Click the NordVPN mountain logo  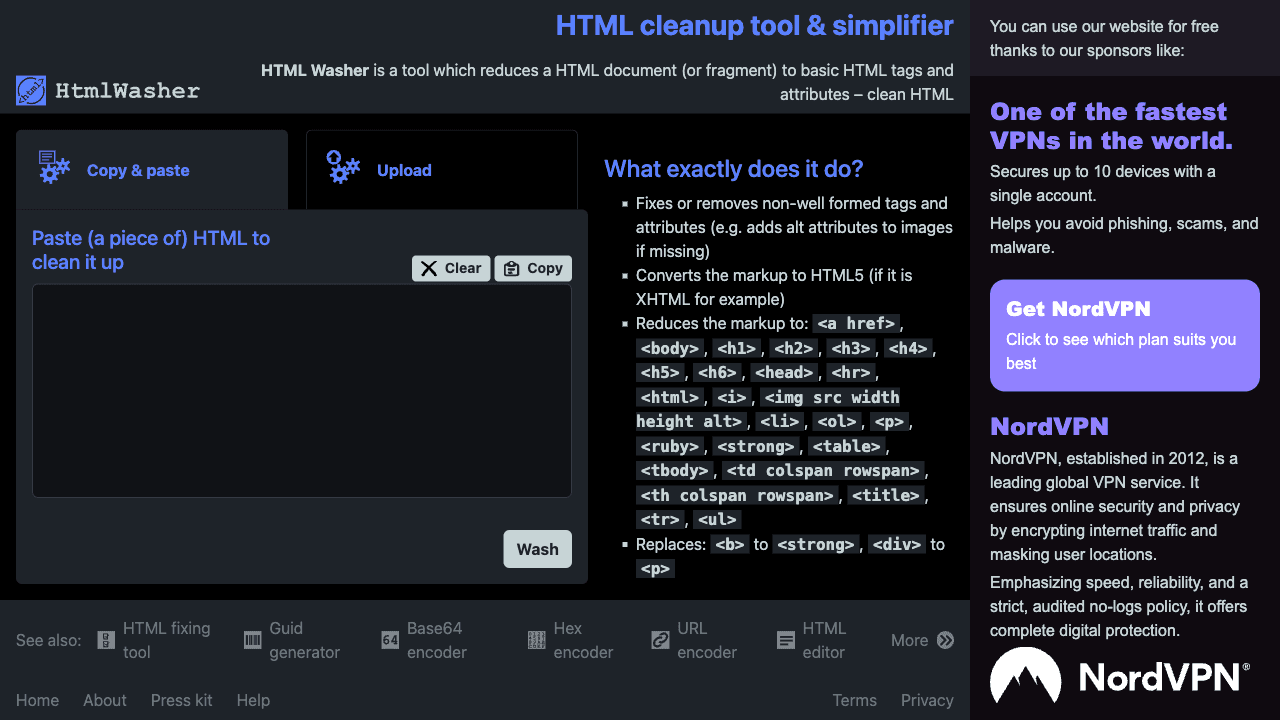pos(1026,676)
